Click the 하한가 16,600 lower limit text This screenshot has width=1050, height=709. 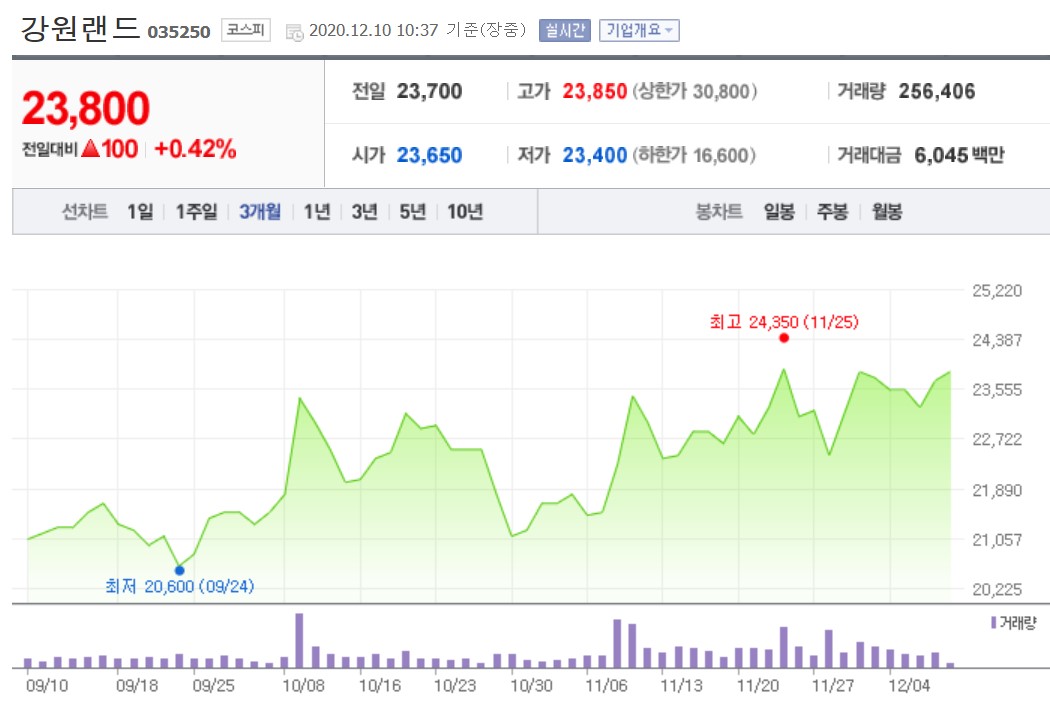coord(694,155)
